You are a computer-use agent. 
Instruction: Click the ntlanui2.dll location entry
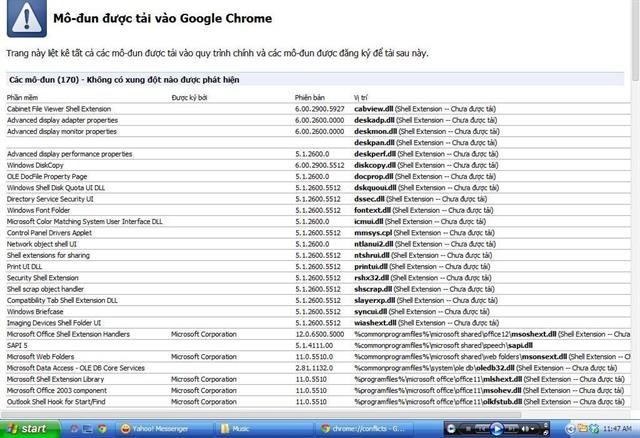pos(424,244)
